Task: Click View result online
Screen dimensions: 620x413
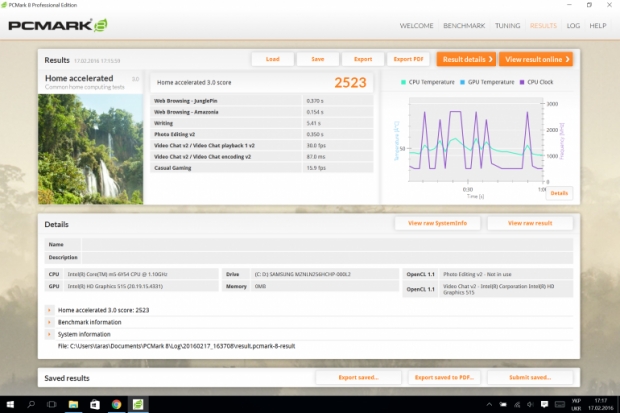Action: point(536,59)
